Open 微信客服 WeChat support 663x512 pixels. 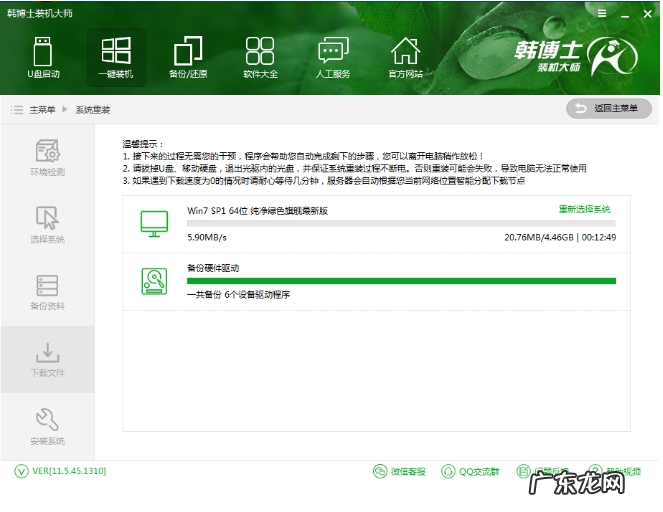click(399, 471)
